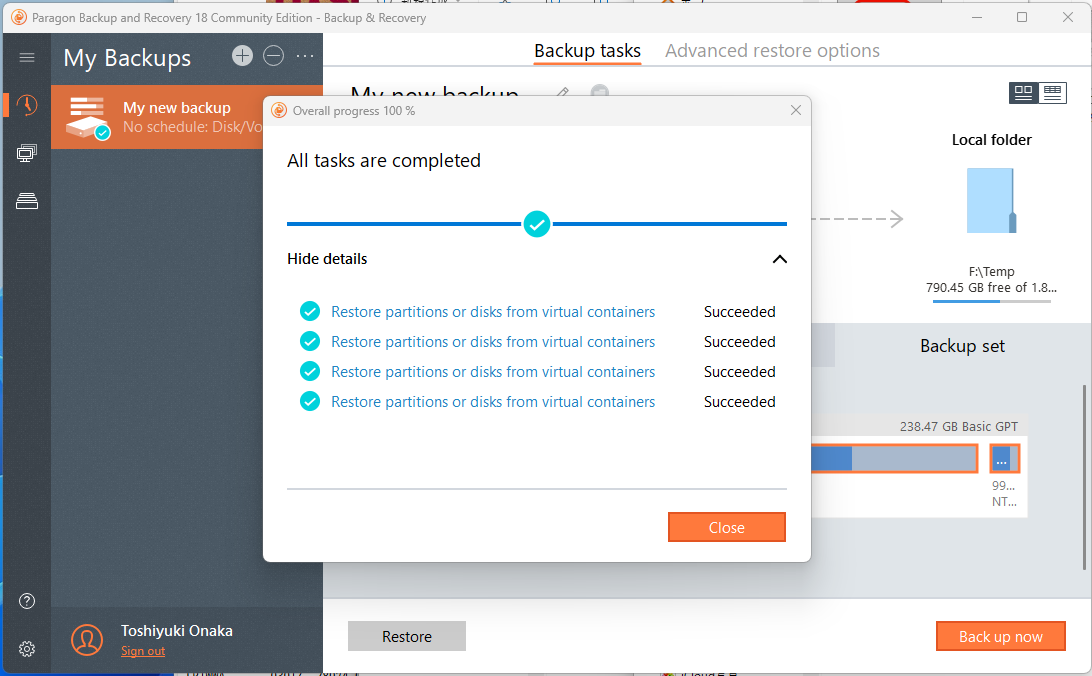Open the Help question mark icon
This screenshot has height=676, width=1092.
[26, 601]
